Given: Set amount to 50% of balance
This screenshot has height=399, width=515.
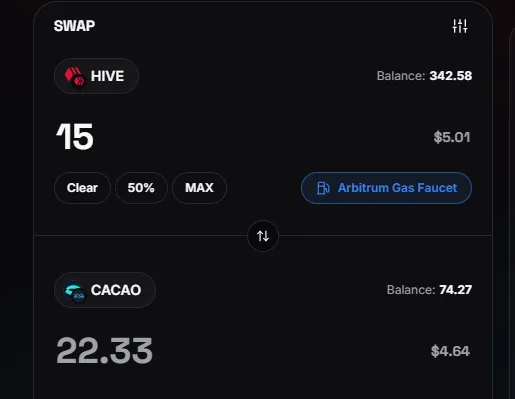Looking at the screenshot, I should [141, 188].
